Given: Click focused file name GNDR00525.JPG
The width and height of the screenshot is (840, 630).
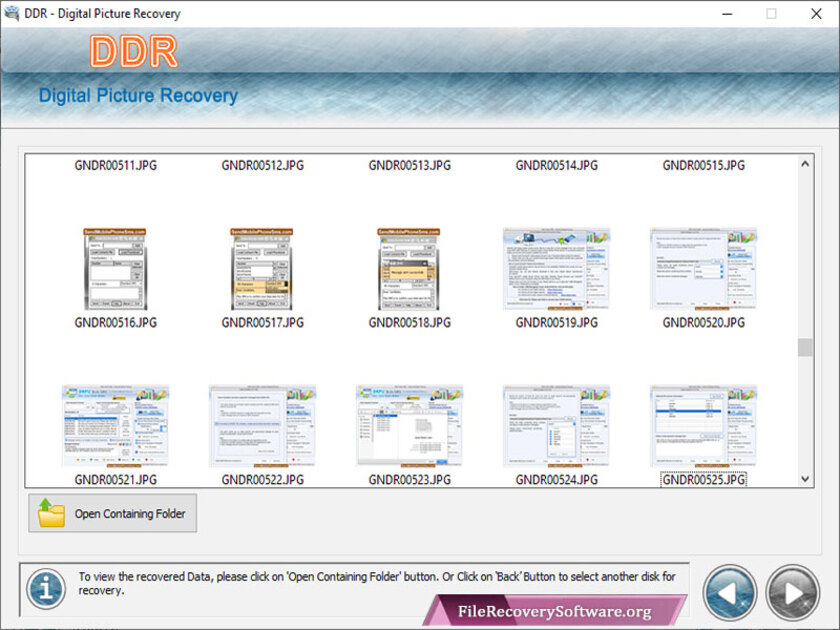Looking at the screenshot, I should [x=703, y=479].
